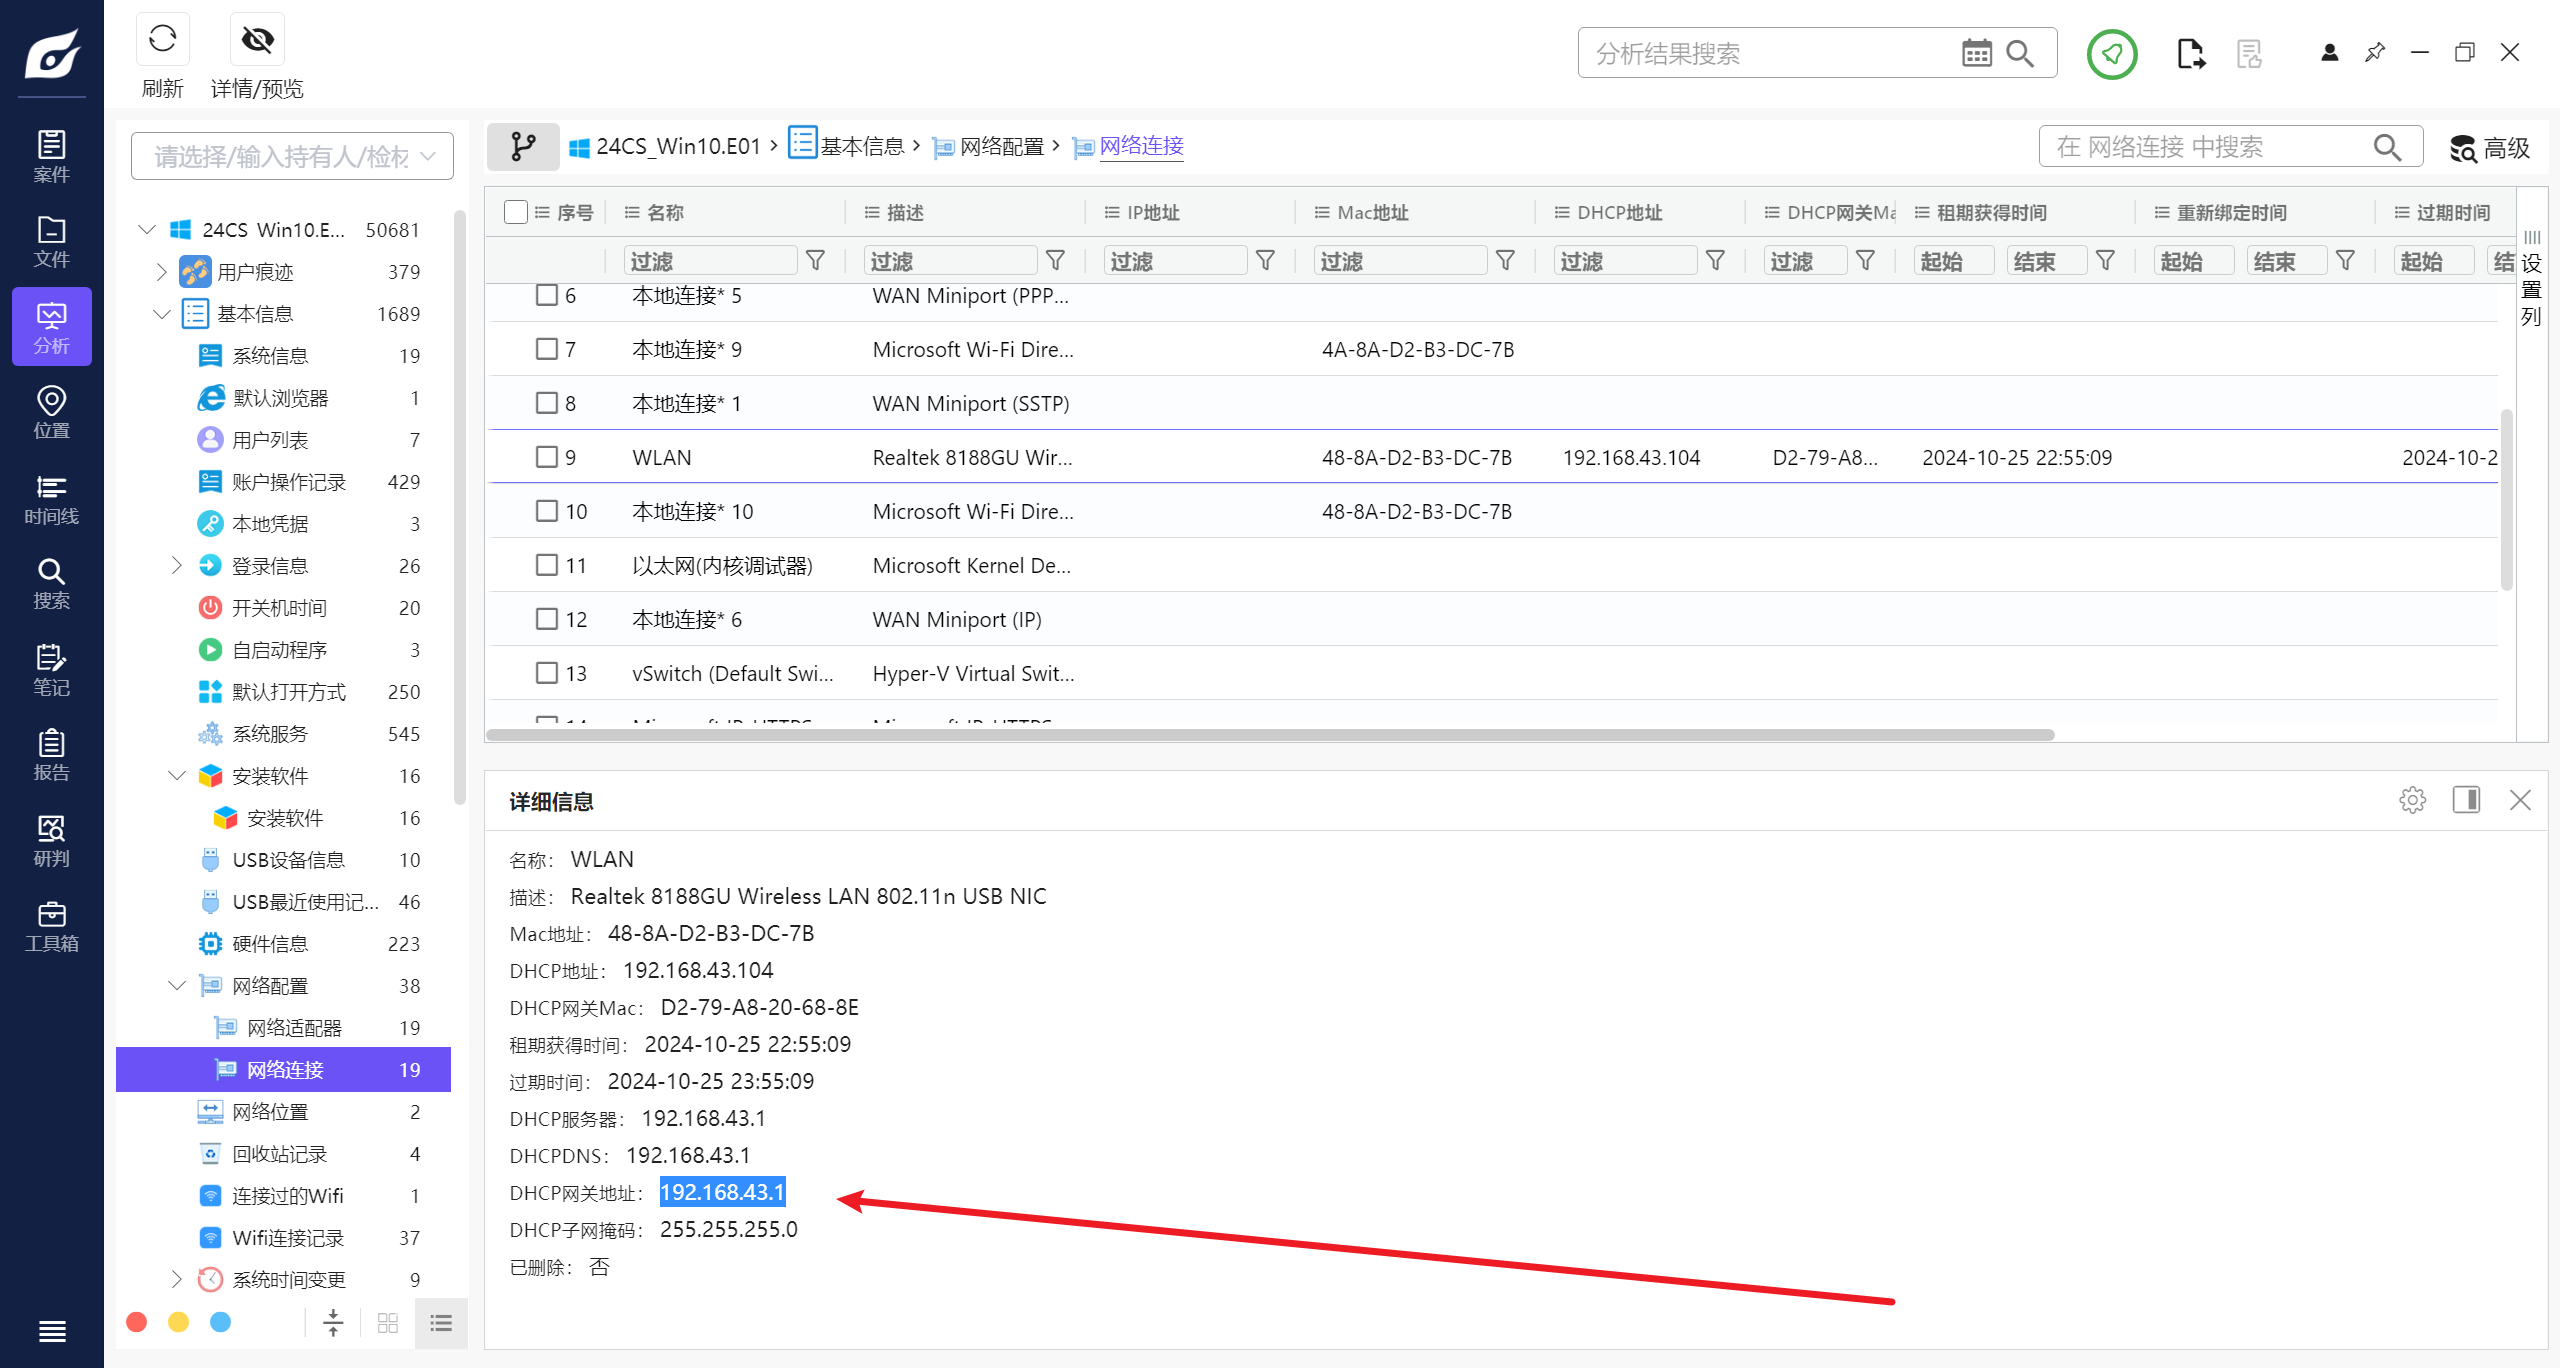
Task: Open the 工具箱 toolbox sidebar icon
Action: (x=51, y=926)
